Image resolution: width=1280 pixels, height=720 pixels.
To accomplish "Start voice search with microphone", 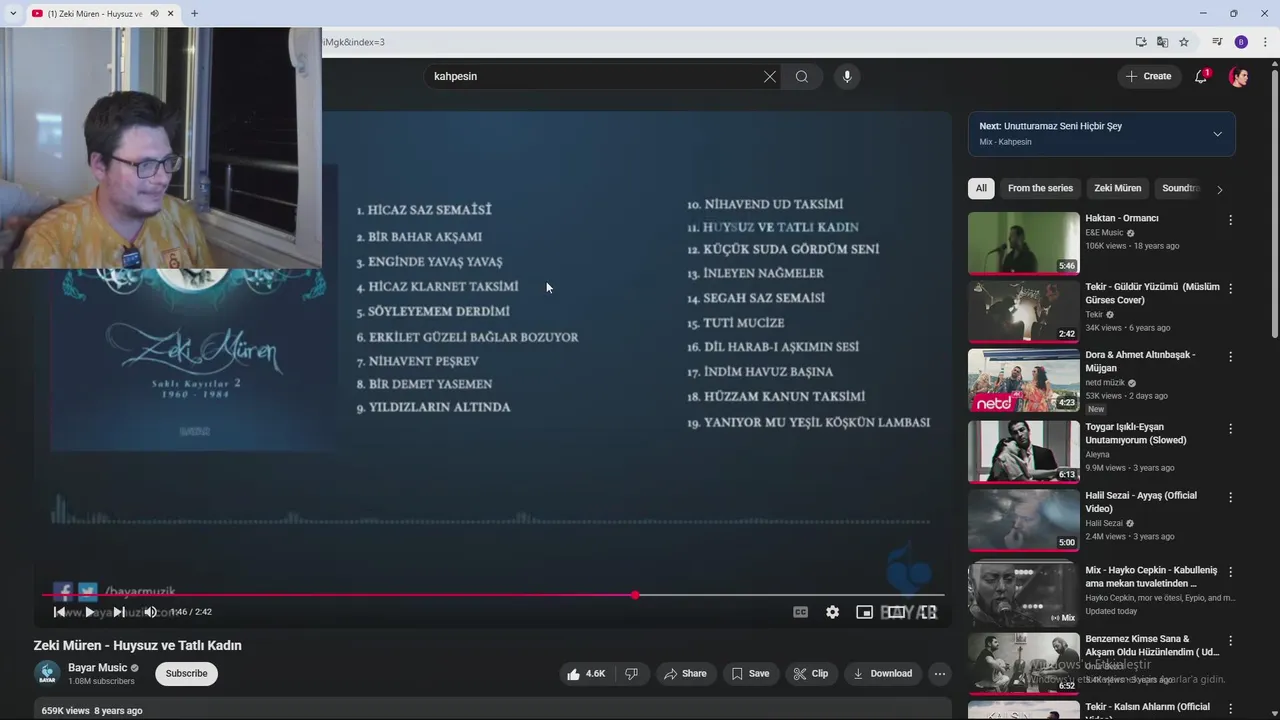I will tap(847, 77).
